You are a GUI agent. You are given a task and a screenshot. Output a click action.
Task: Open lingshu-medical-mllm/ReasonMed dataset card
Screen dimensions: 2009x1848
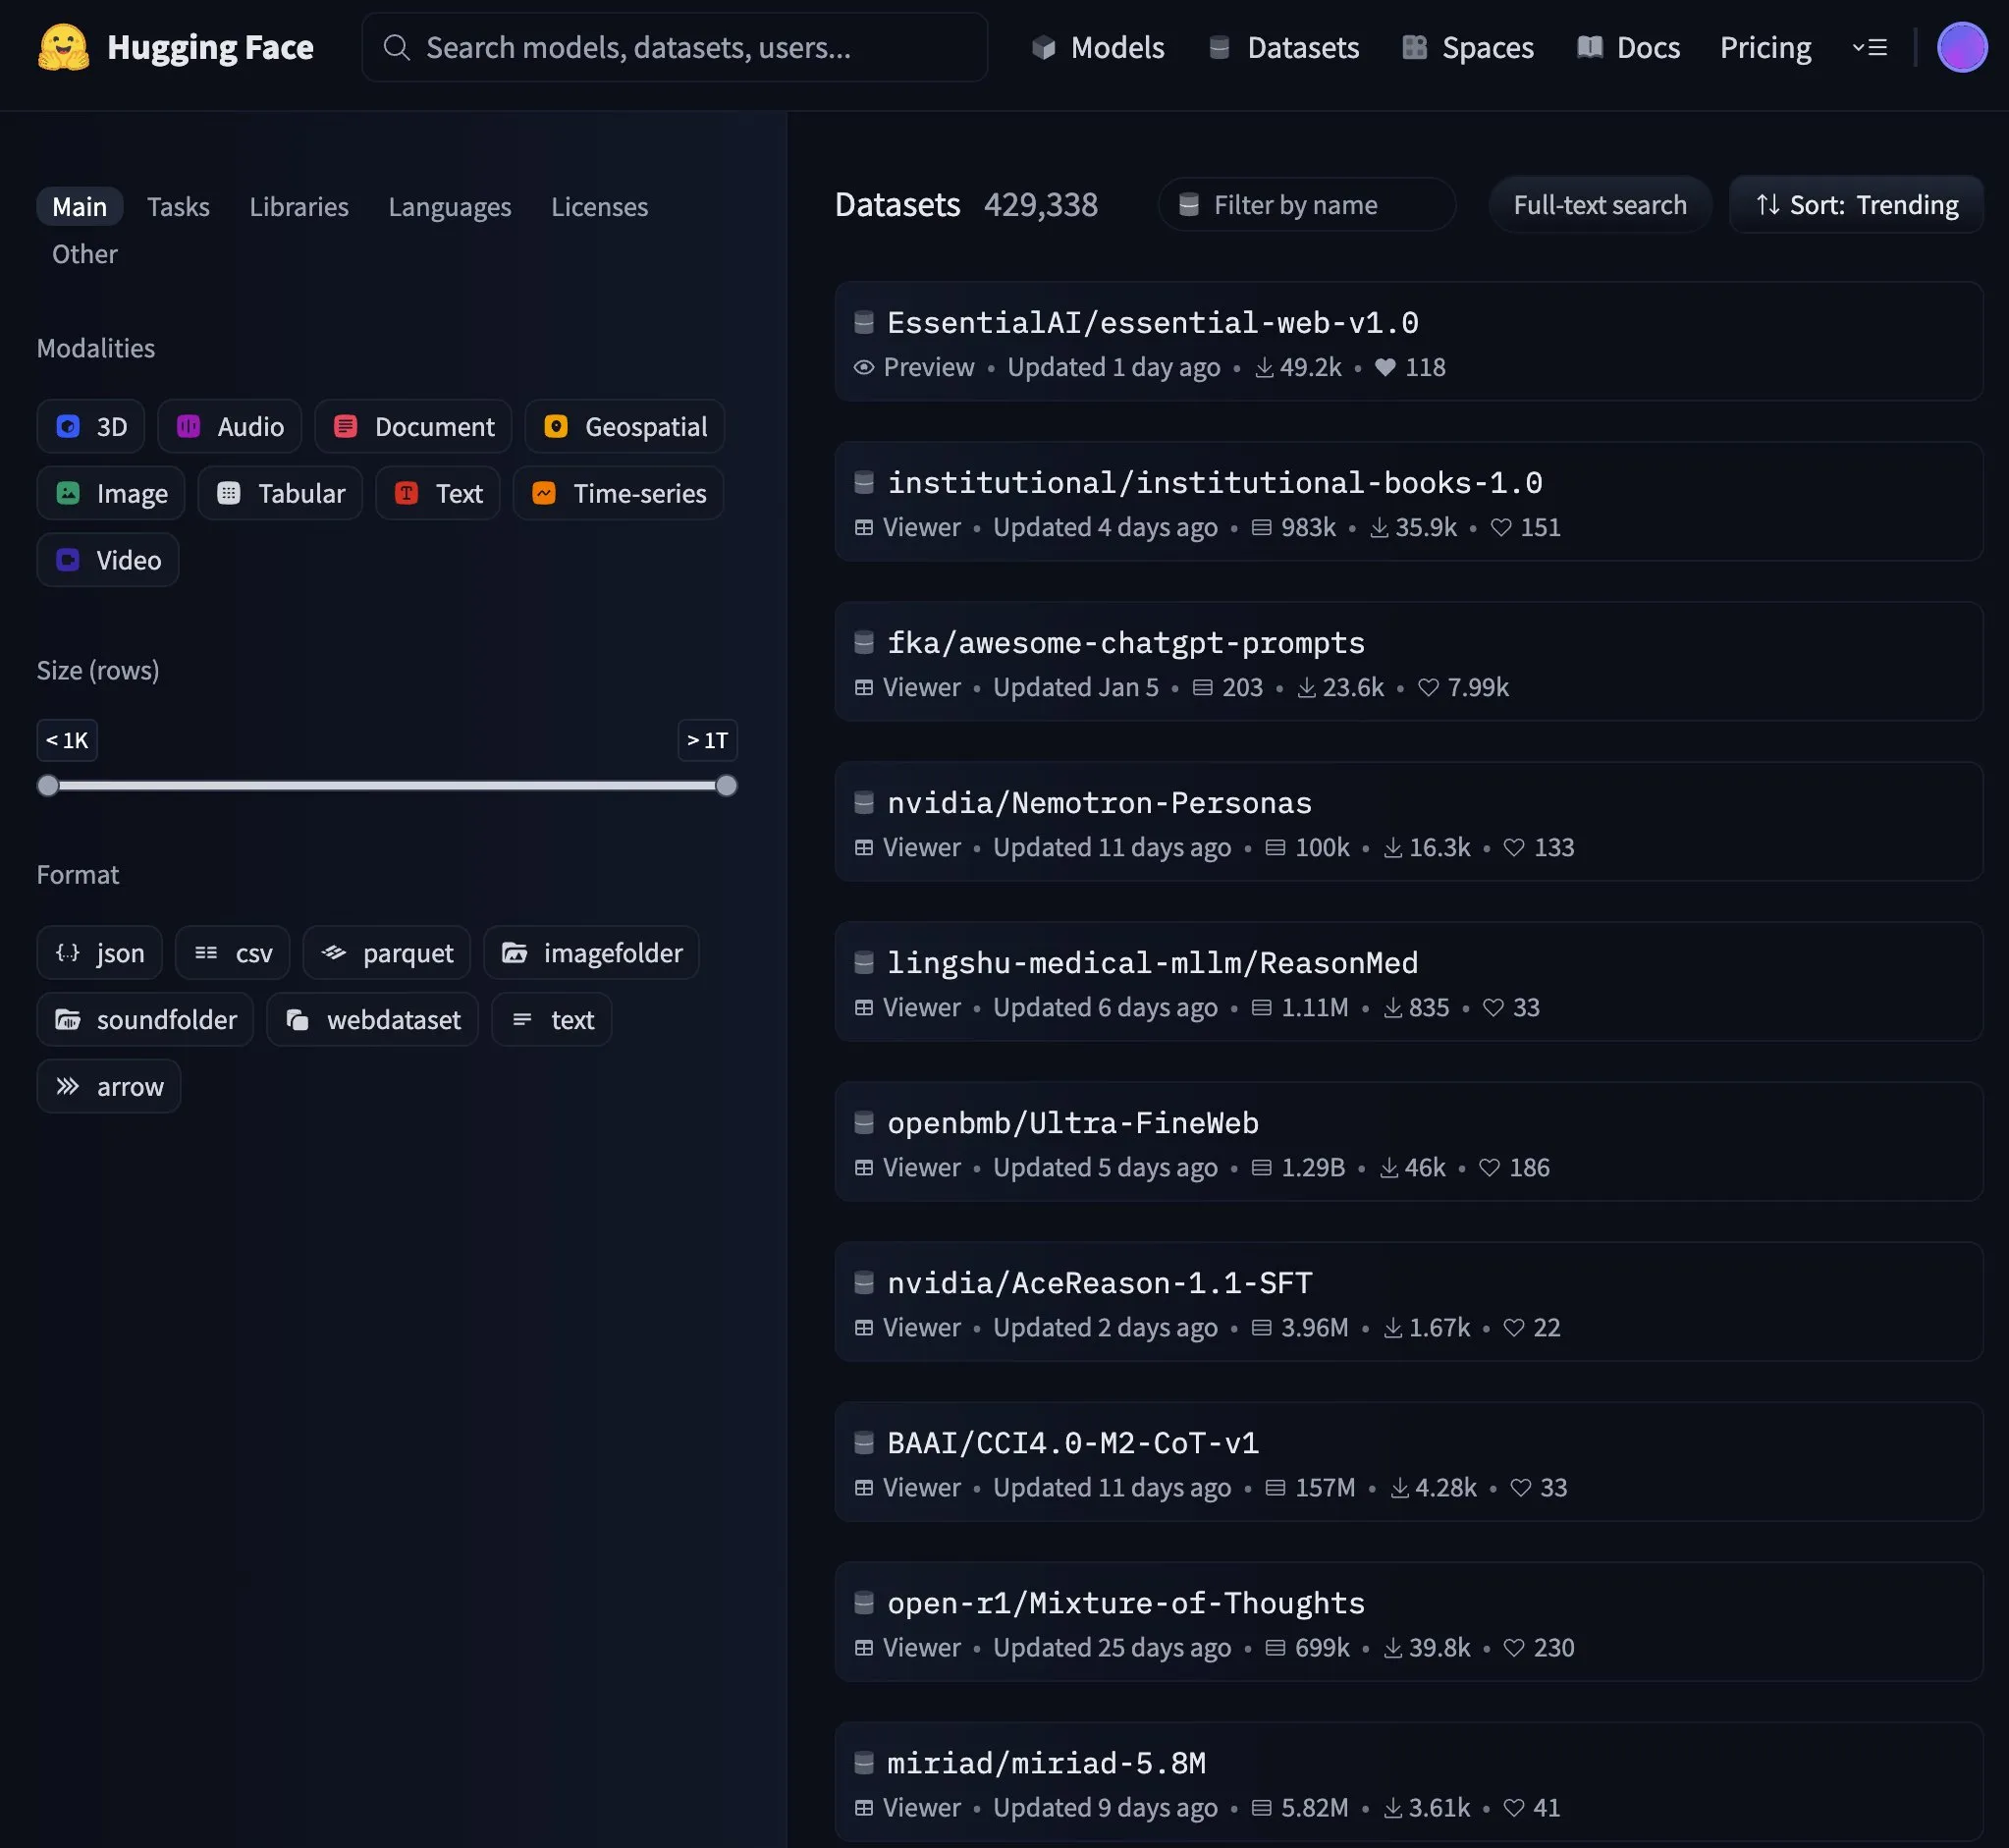[1409, 981]
